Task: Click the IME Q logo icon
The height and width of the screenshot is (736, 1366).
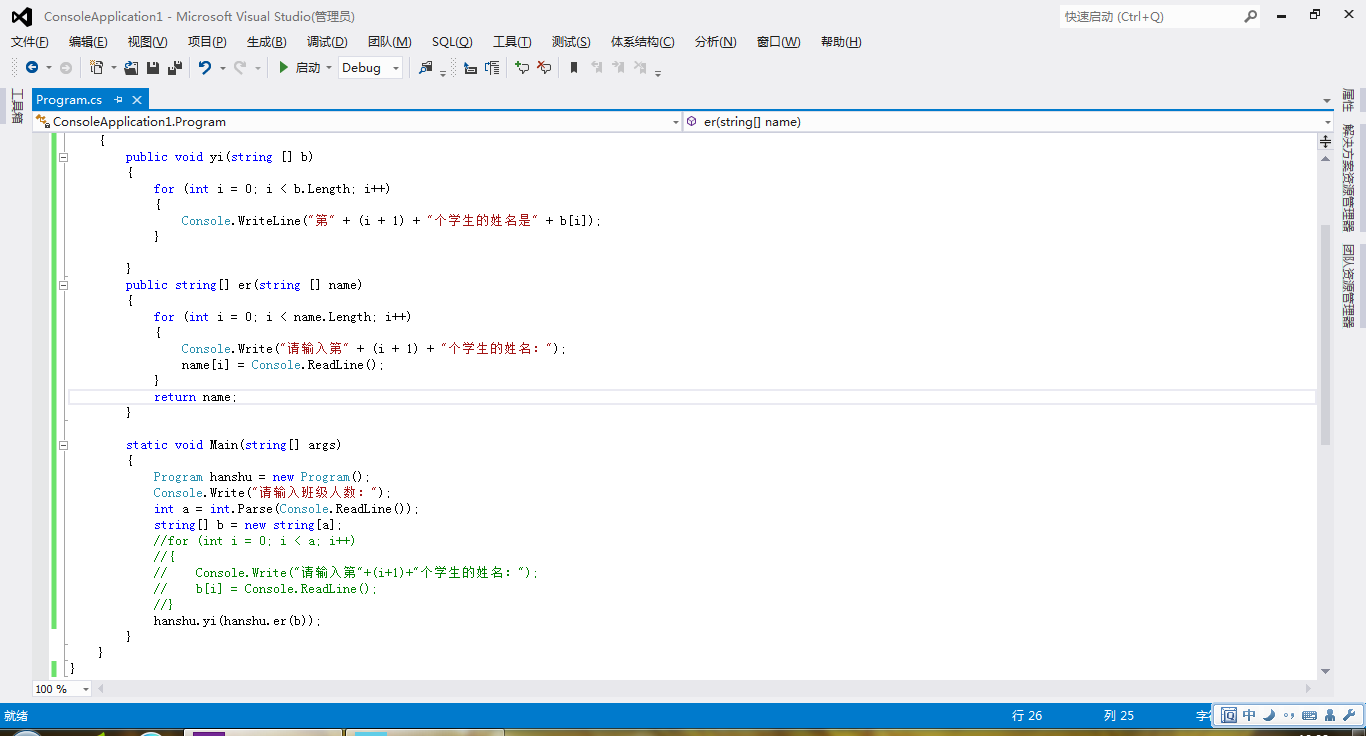Action: [1228, 715]
